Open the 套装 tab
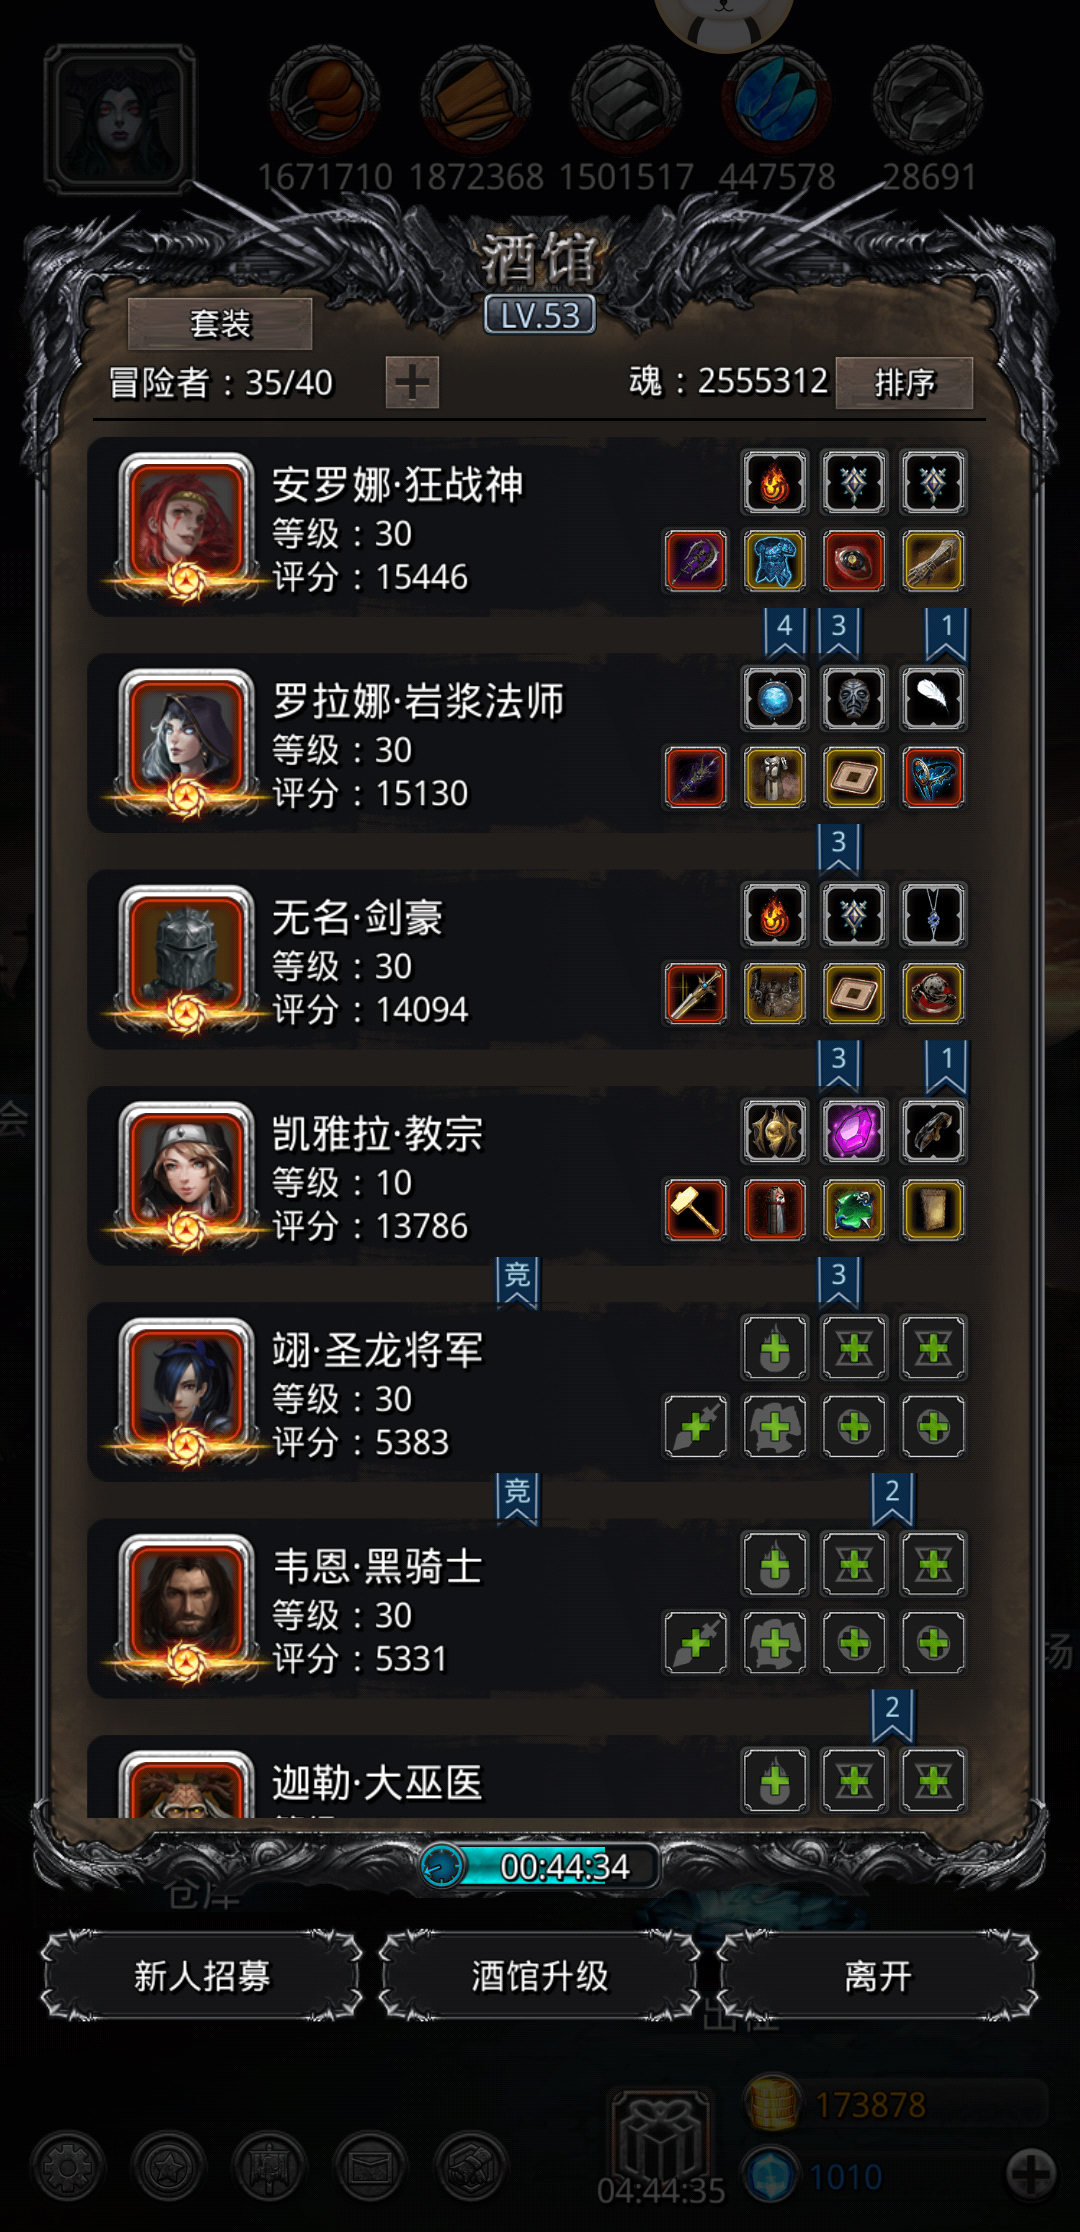The height and width of the screenshot is (2232, 1080). (x=220, y=324)
